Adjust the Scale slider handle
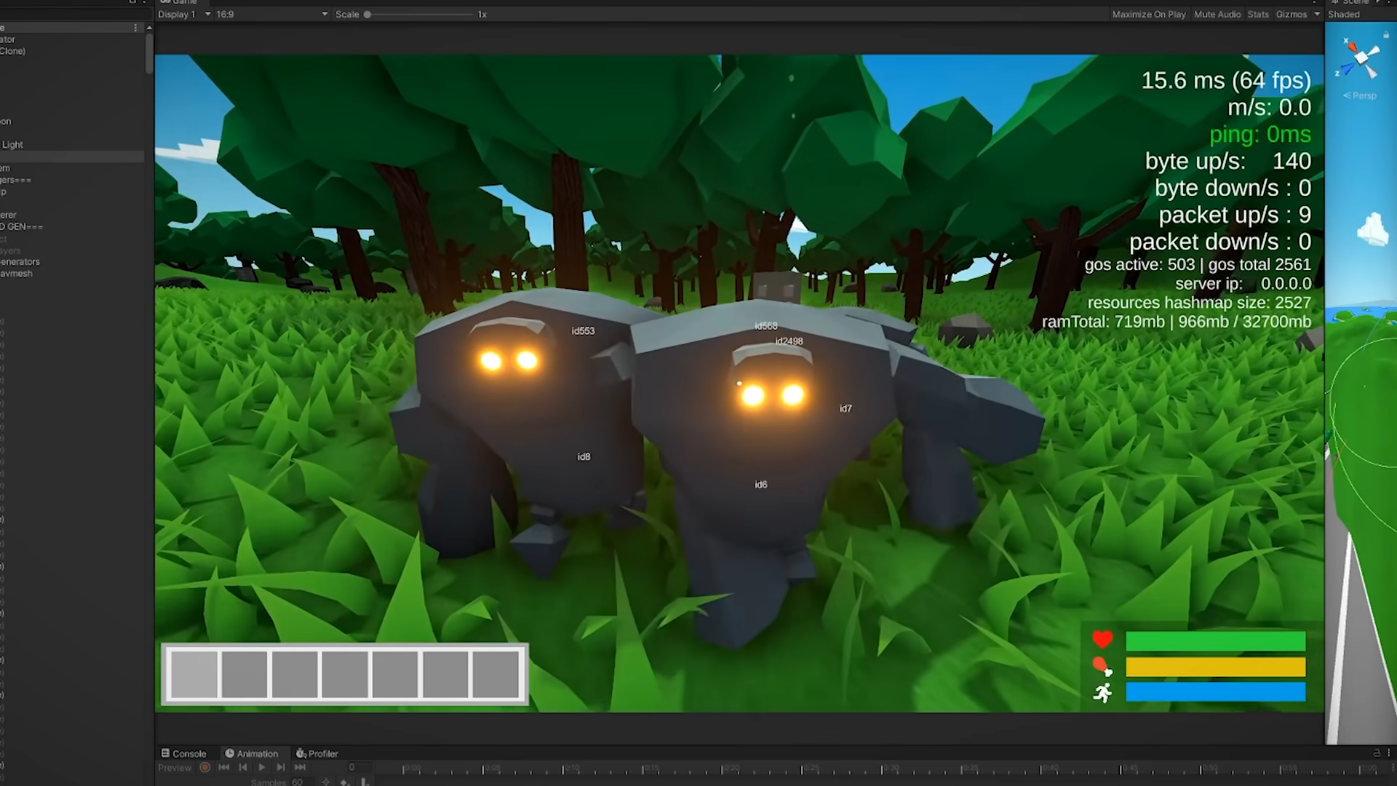The width and height of the screenshot is (1397, 786). [368, 14]
